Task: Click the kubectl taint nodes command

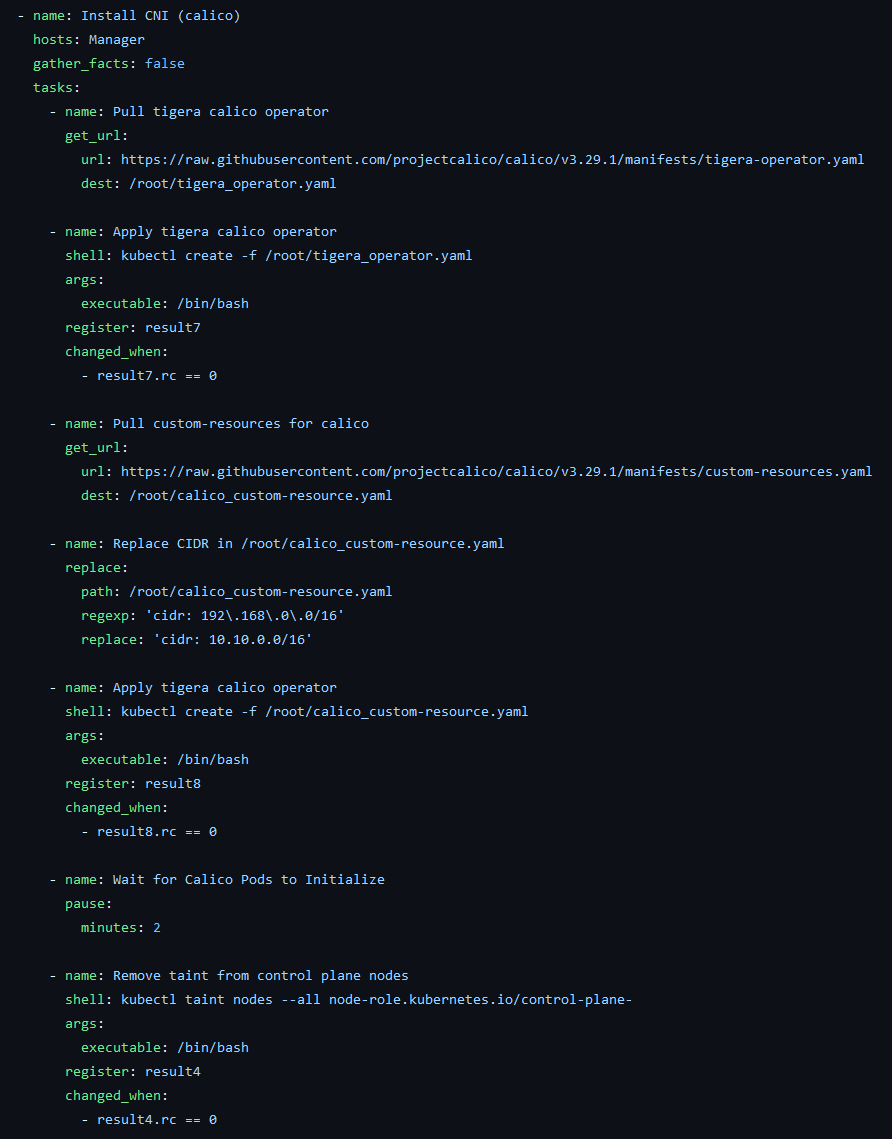Action: pos(376,999)
